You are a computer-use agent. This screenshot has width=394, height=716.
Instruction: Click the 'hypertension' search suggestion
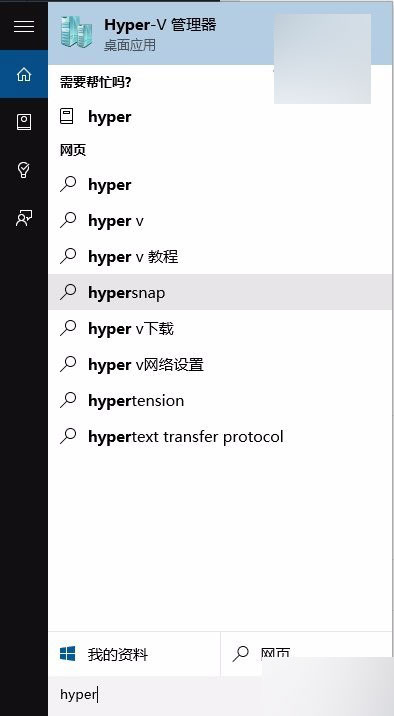[220, 400]
